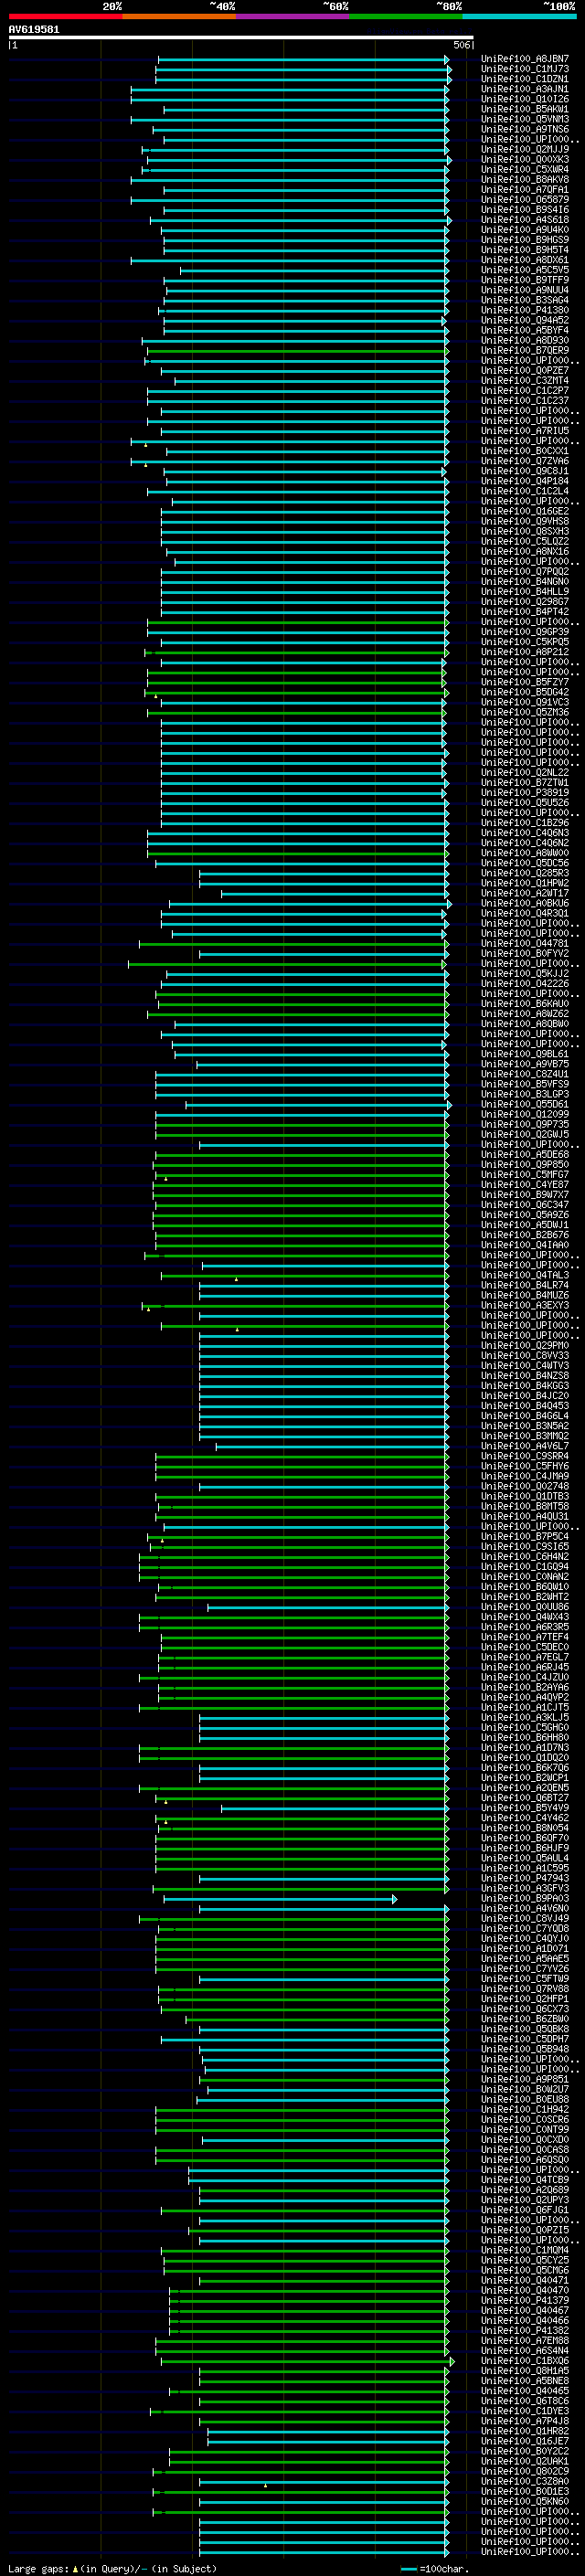The image size is (585, 2576).
Task: Select hit label UniRef100_C1BXQ6
Action: pos(525,2361)
